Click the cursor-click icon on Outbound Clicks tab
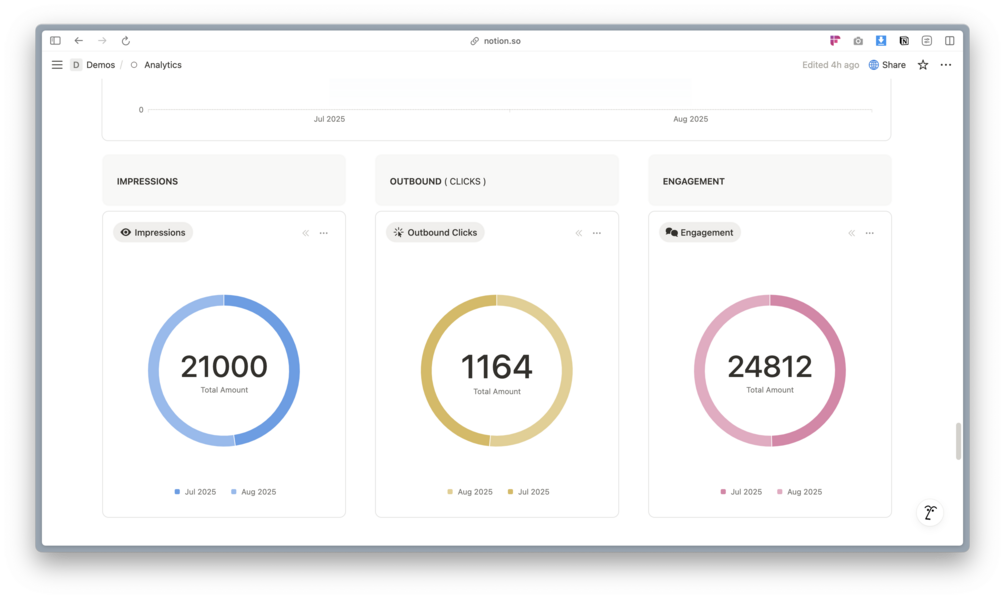1005x599 pixels. click(398, 233)
